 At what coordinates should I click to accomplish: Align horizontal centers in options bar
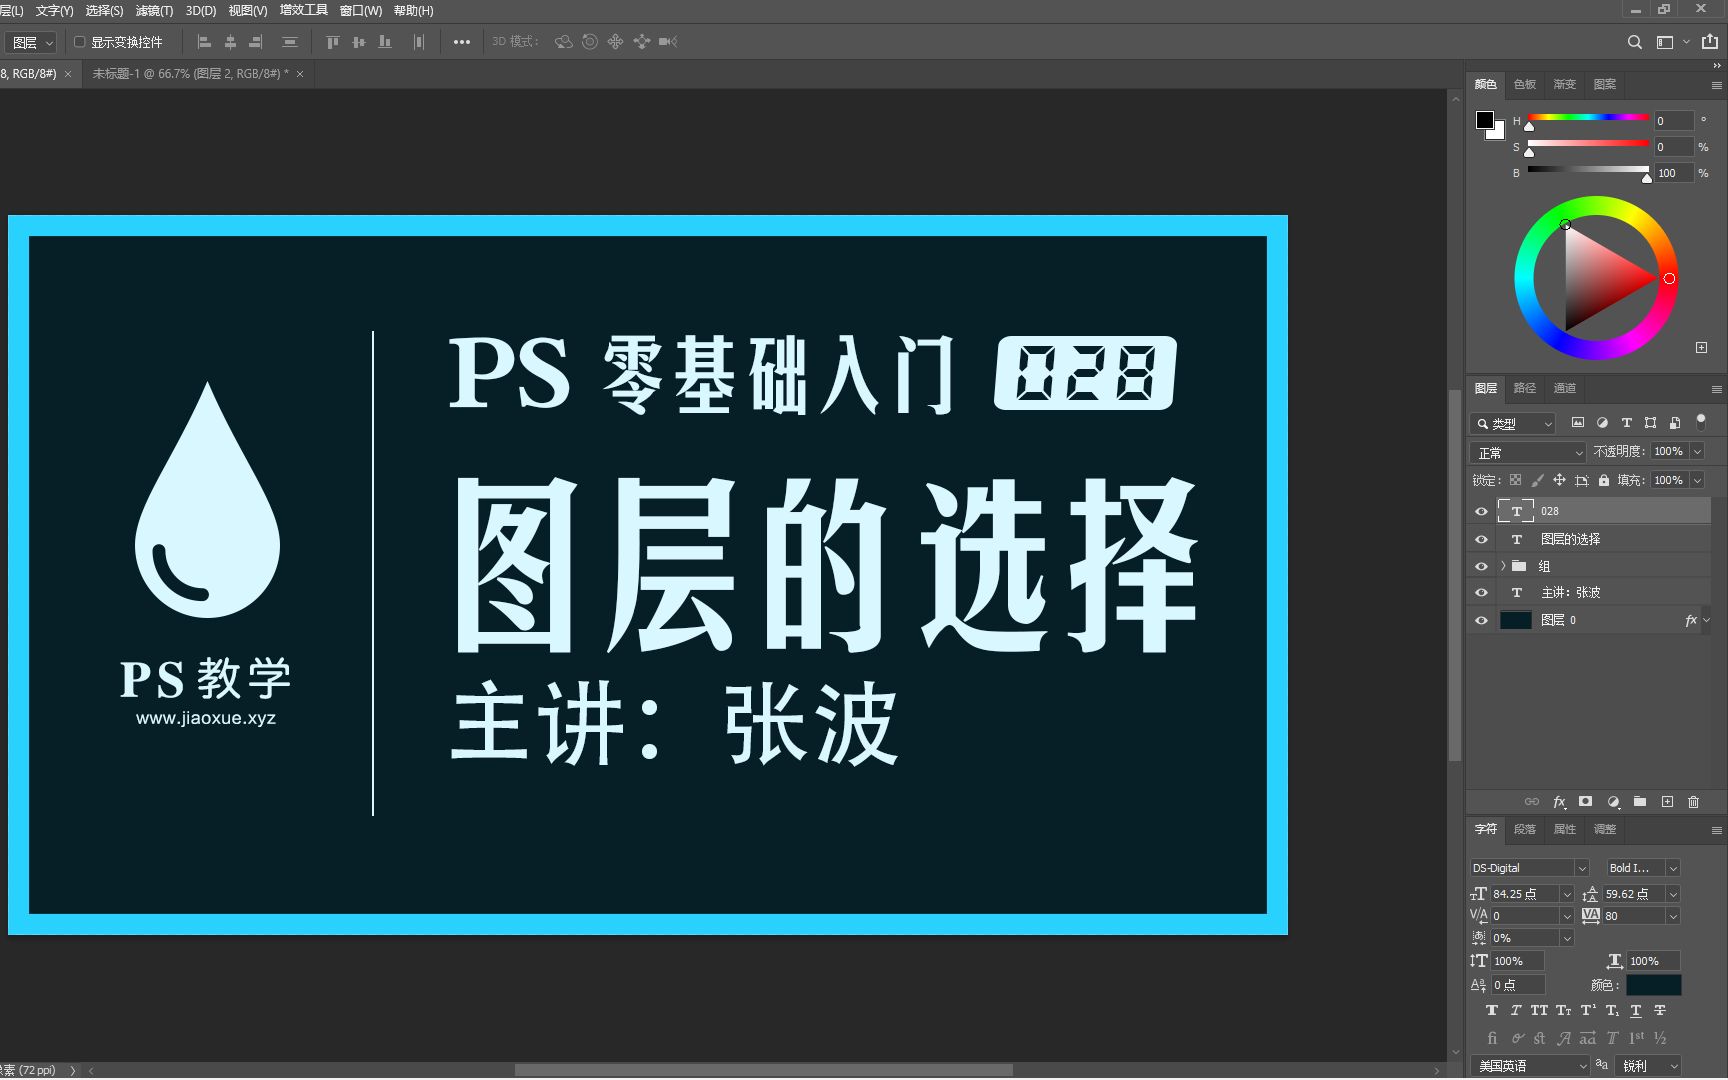click(230, 42)
